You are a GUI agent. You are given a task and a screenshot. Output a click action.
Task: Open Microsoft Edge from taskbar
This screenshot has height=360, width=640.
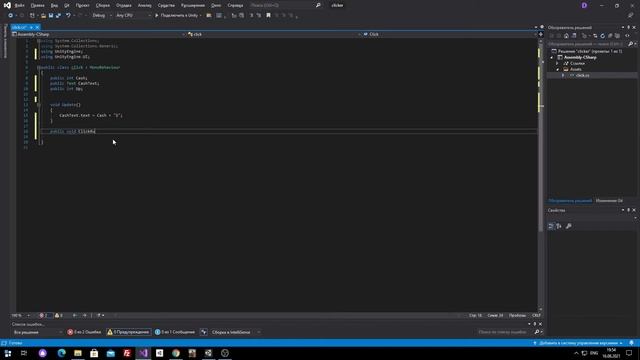[62, 353]
